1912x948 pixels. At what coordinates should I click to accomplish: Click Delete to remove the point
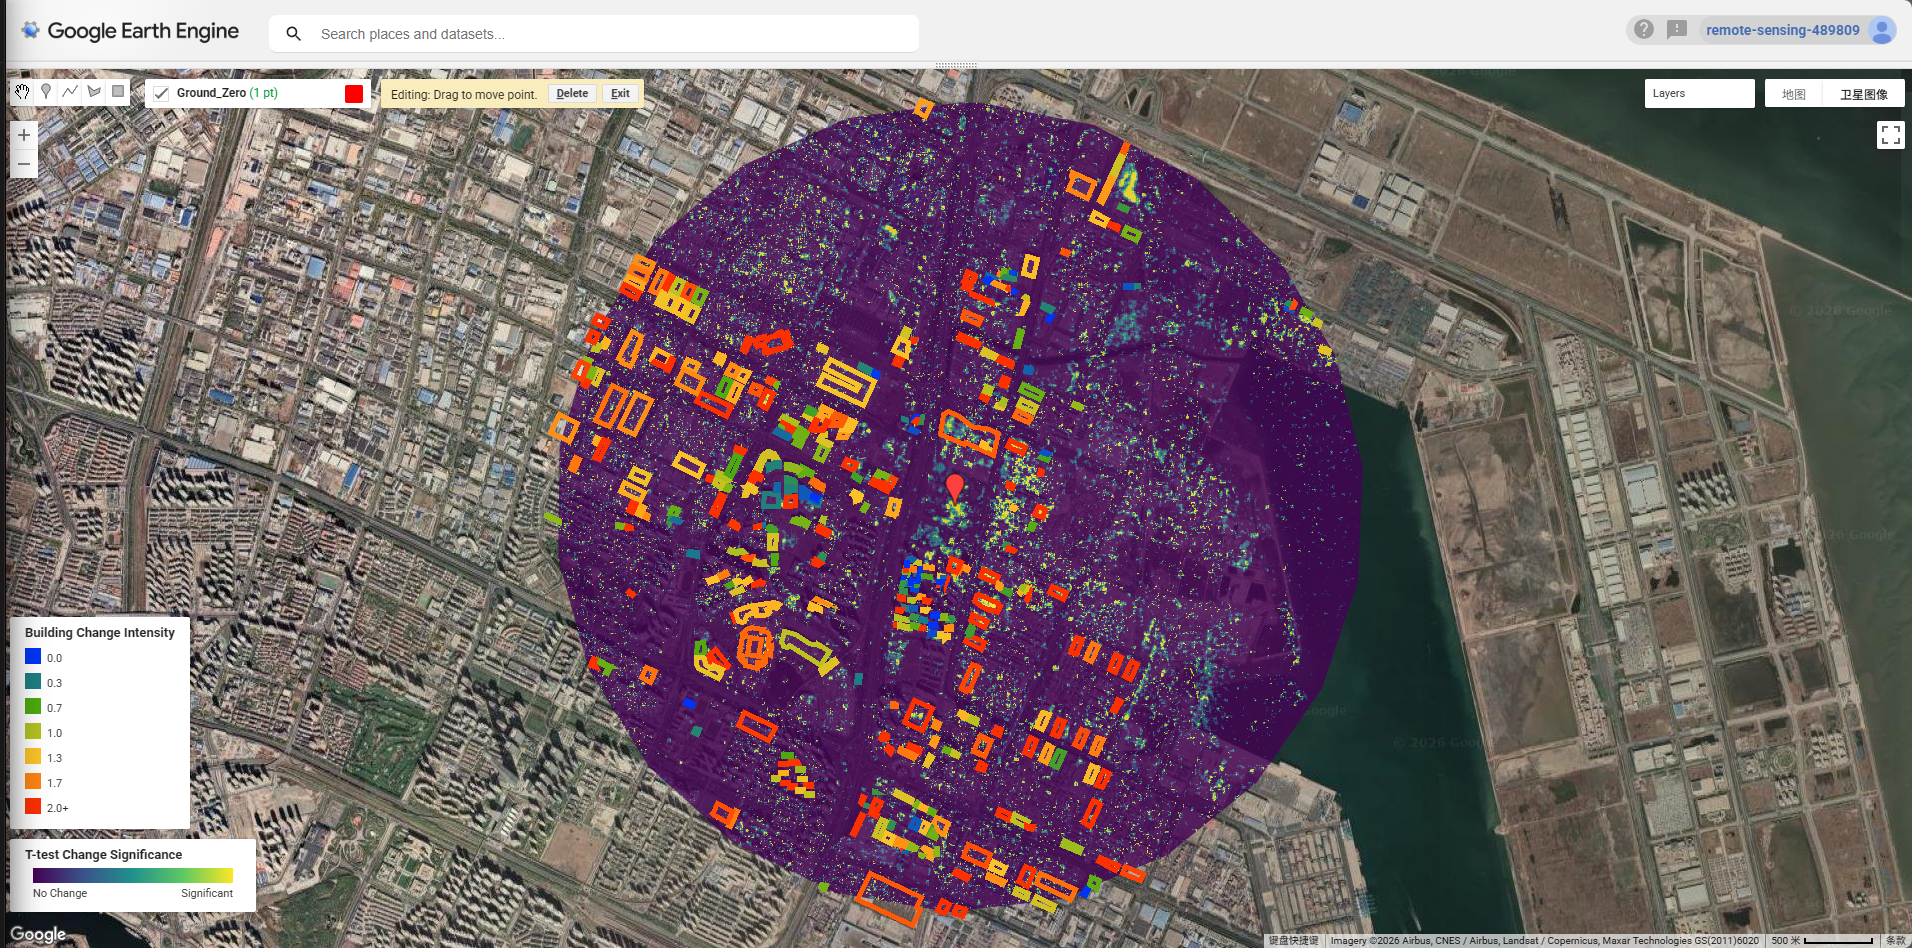[x=572, y=94]
